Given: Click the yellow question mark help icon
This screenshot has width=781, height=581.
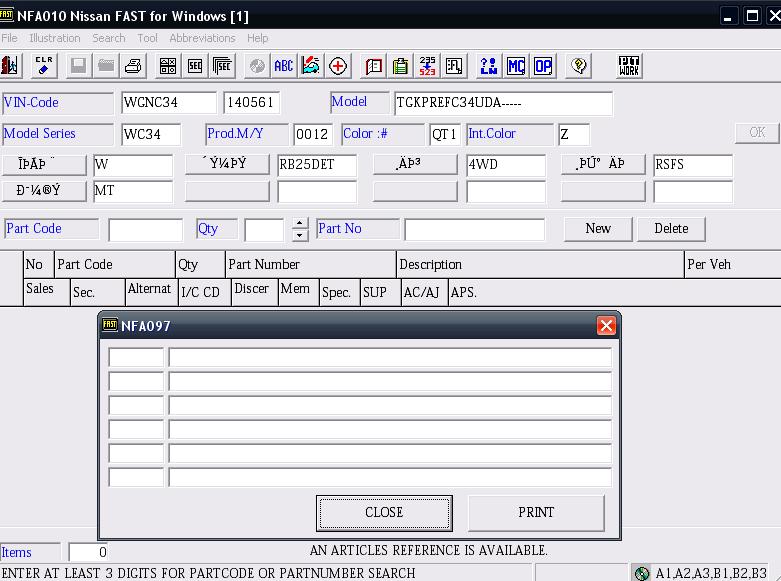Looking at the screenshot, I should coord(579,66).
